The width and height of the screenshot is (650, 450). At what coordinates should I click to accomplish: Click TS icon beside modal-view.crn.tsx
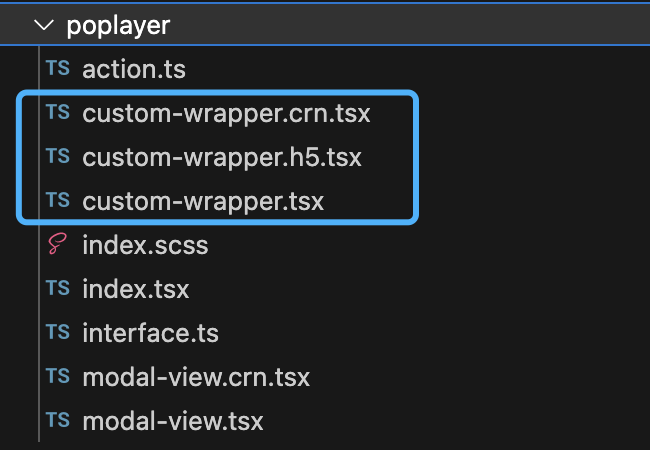pyautogui.click(x=58, y=376)
